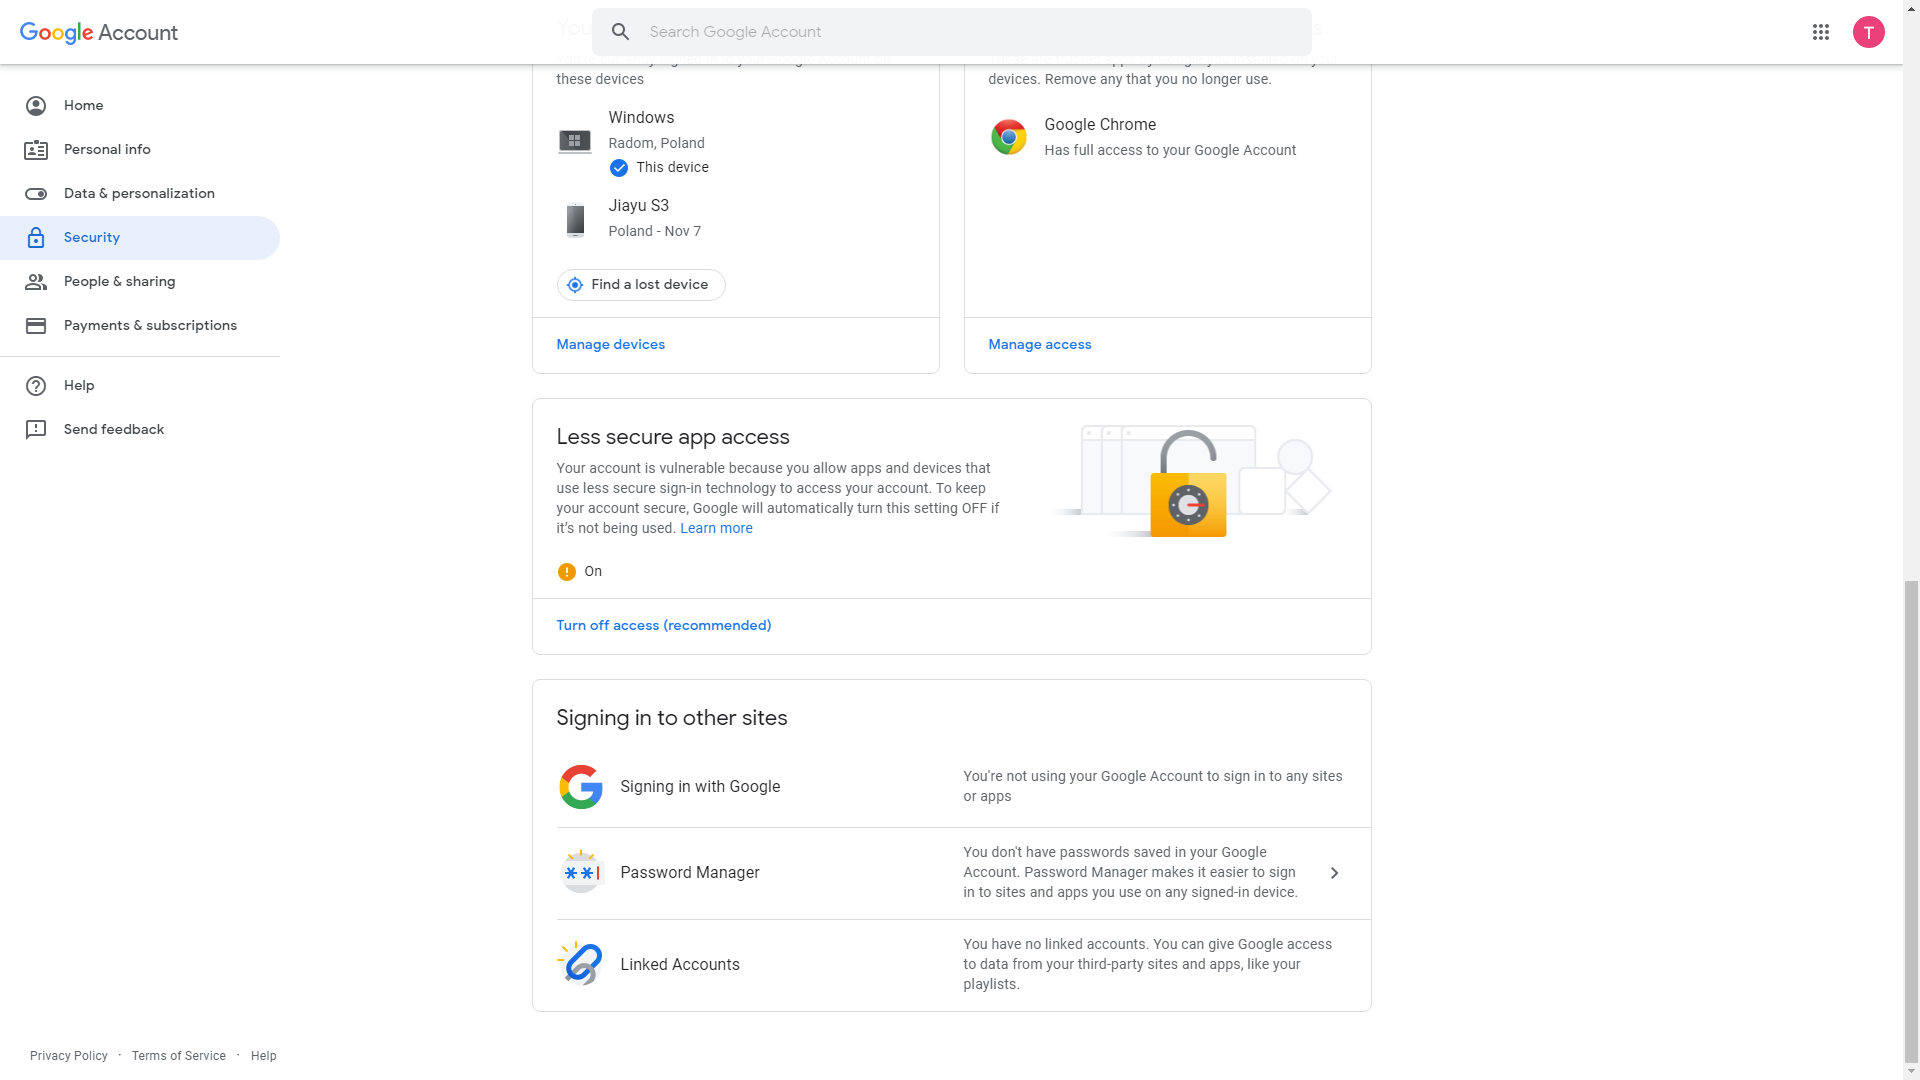Open the Google apps grid
Image resolution: width=1920 pixels, height=1080 pixels.
(x=1820, y=32)
